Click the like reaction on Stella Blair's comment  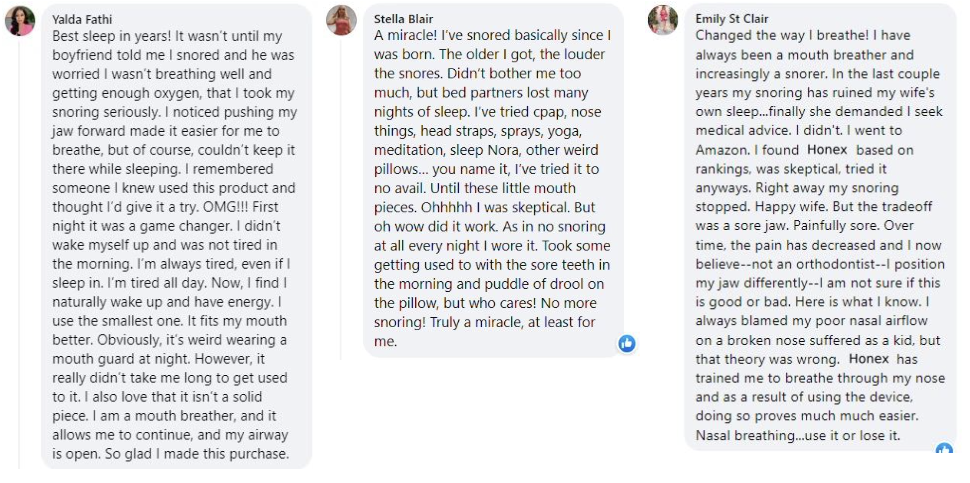coord(627,343)
